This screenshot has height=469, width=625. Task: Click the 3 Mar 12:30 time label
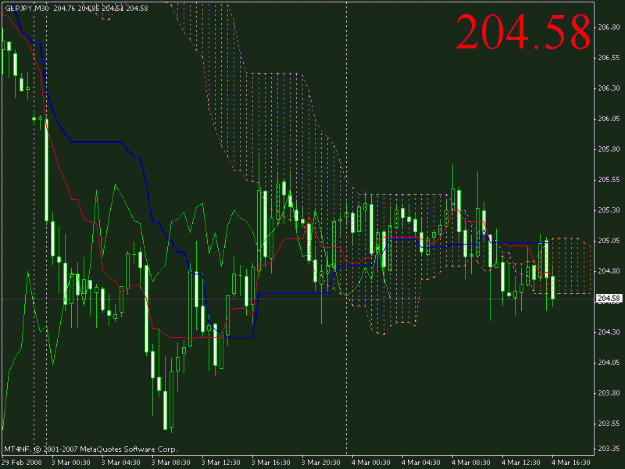pos(221,463)
